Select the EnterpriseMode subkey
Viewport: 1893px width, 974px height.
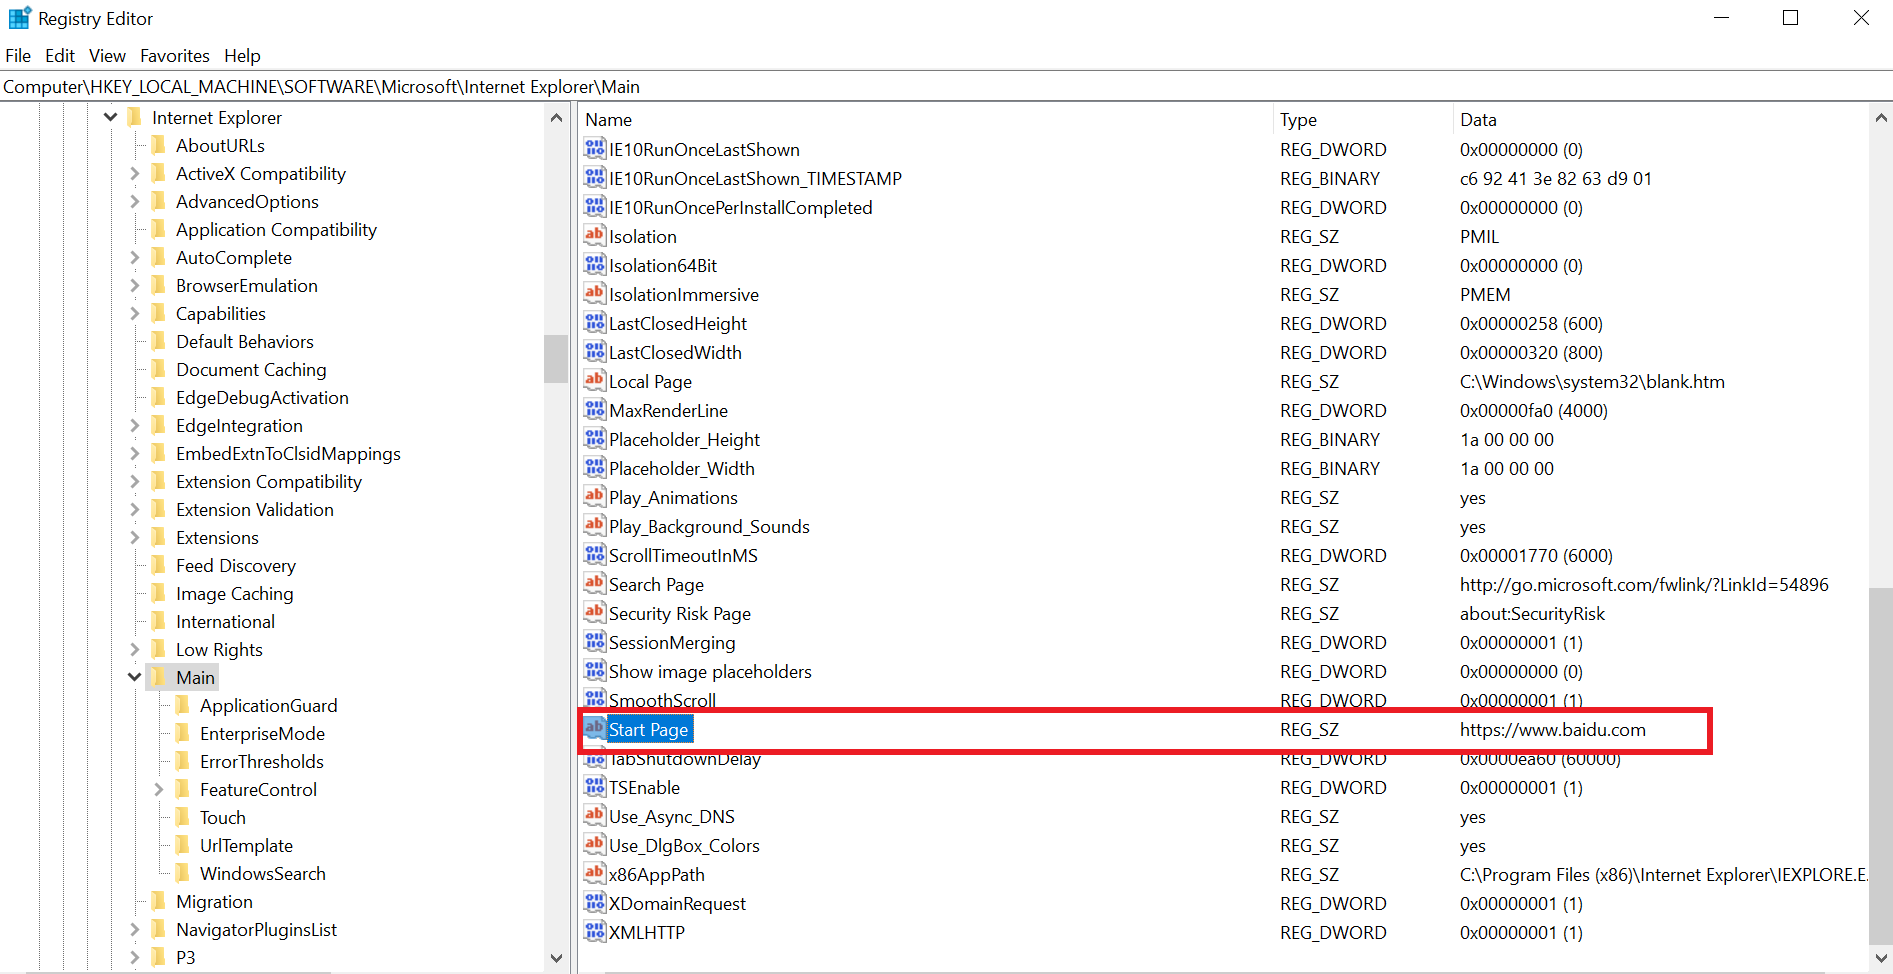tap(262, 733)
